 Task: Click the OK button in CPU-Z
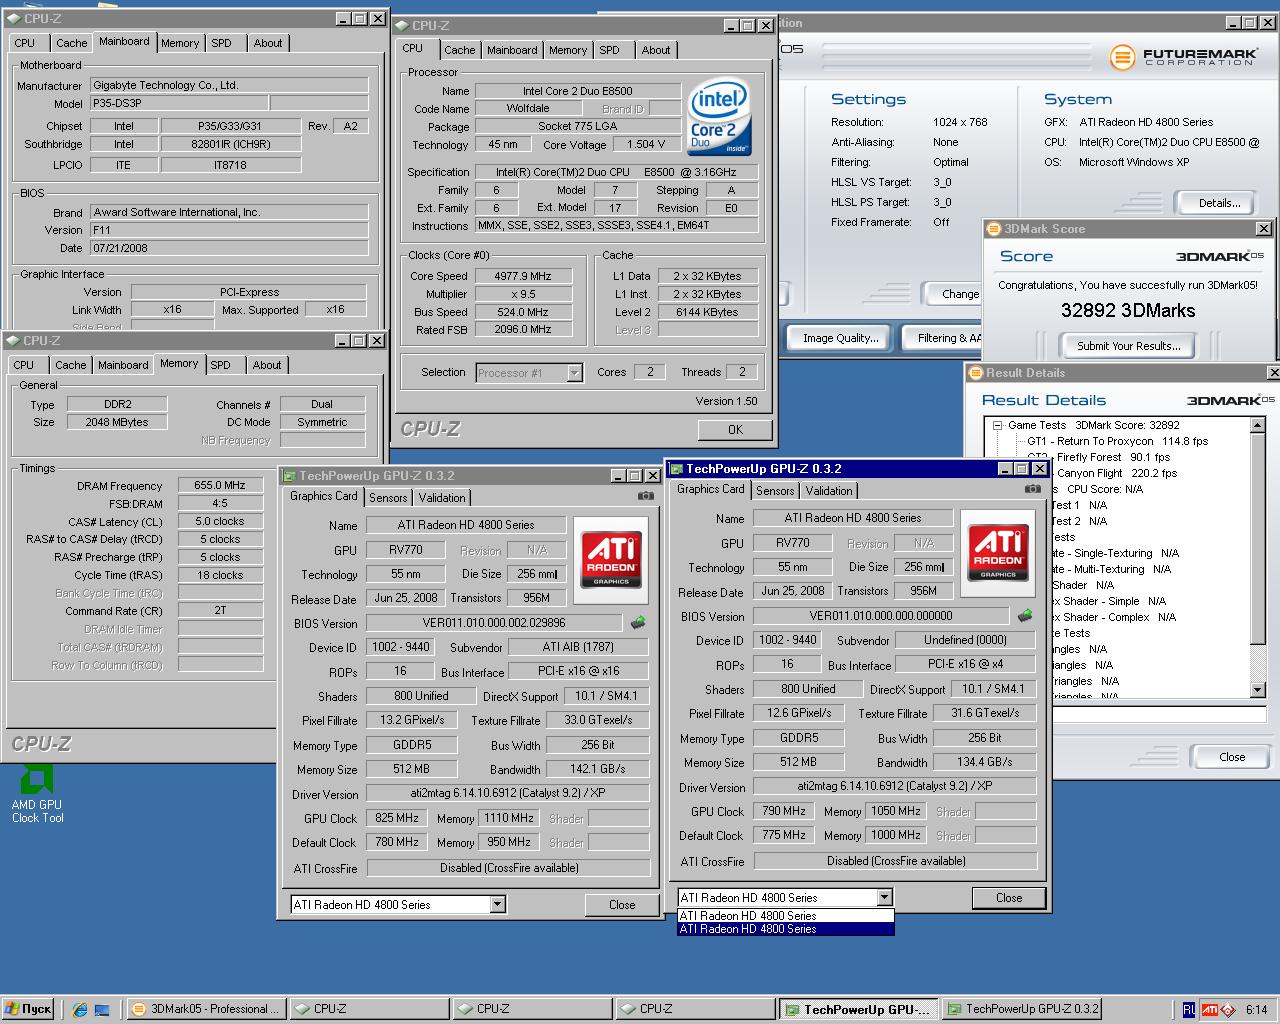735,429
